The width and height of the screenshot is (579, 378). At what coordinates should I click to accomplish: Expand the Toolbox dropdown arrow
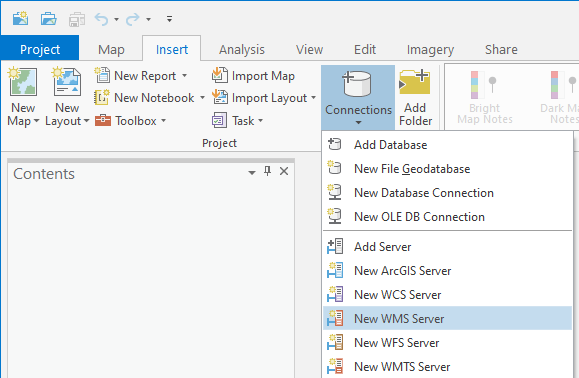163,121
